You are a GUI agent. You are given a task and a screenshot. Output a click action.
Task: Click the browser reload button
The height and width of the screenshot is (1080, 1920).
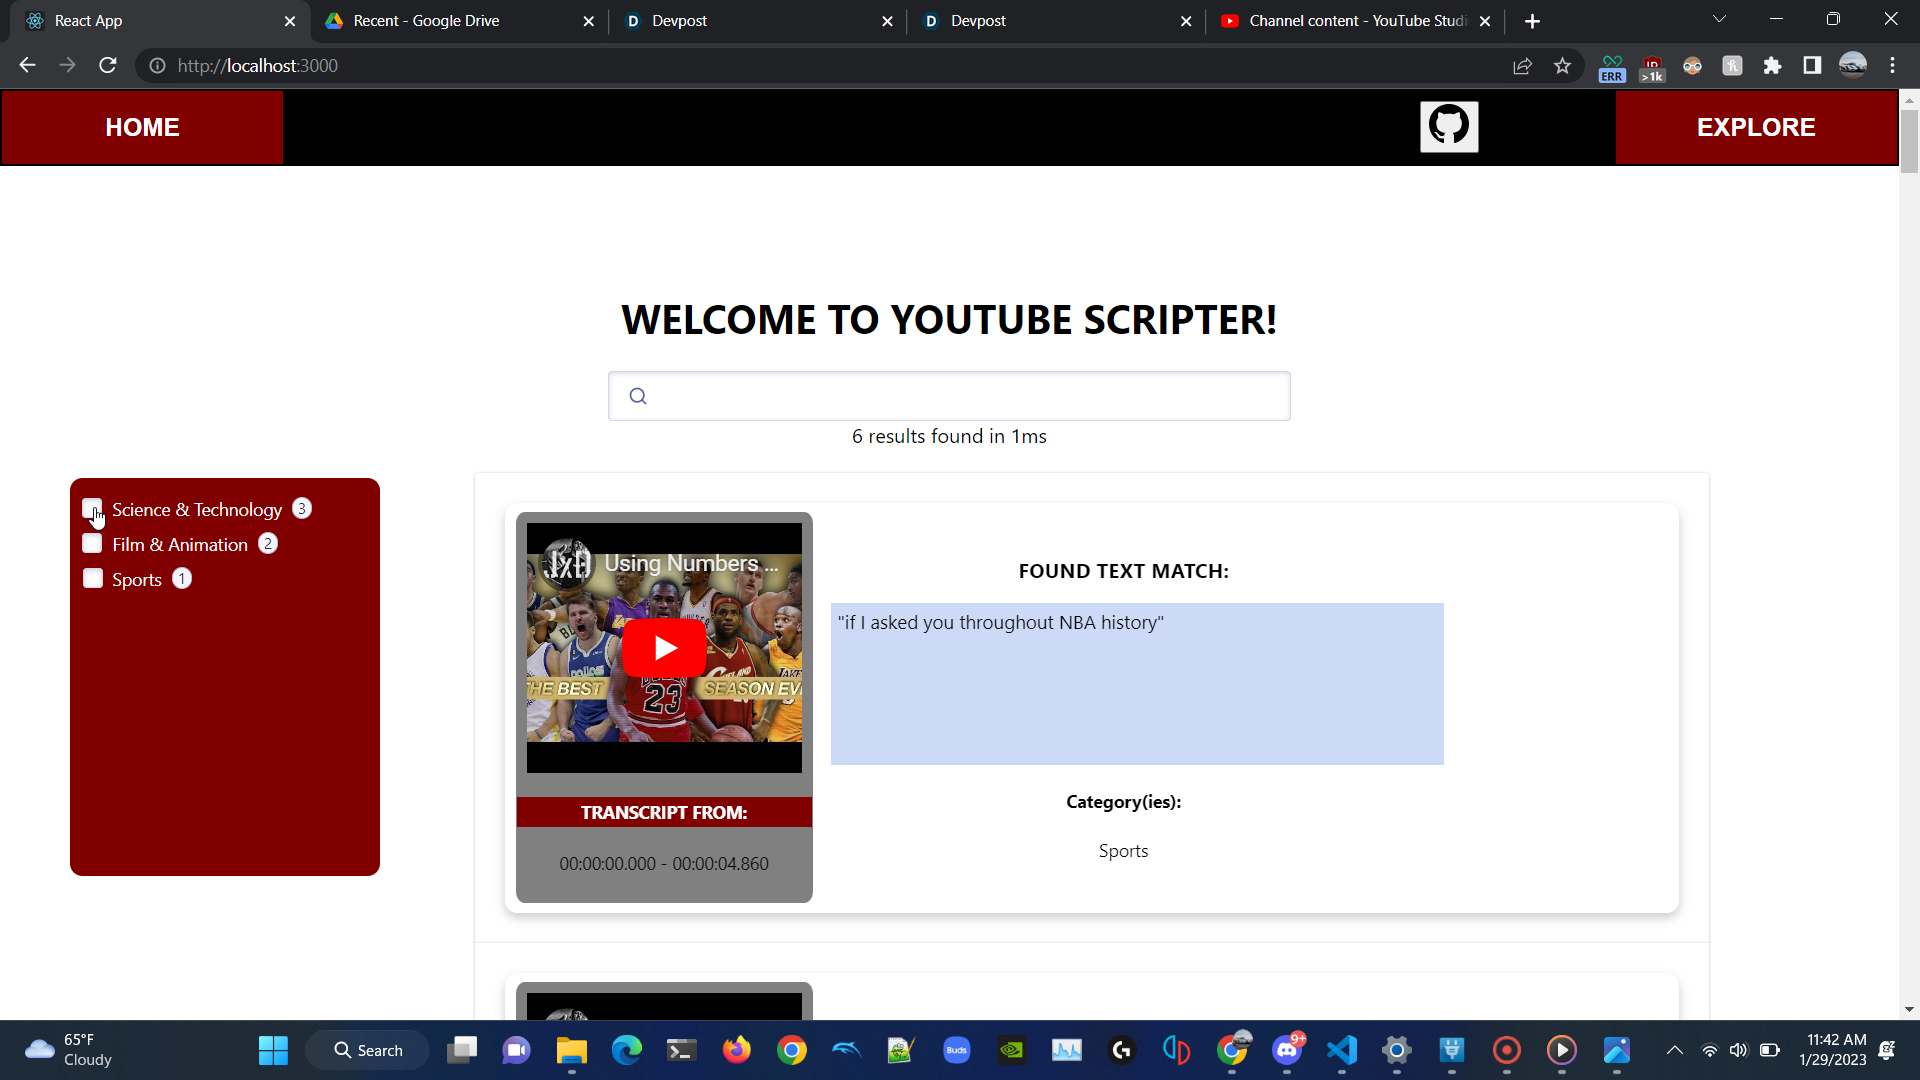[x=108, y=66]
